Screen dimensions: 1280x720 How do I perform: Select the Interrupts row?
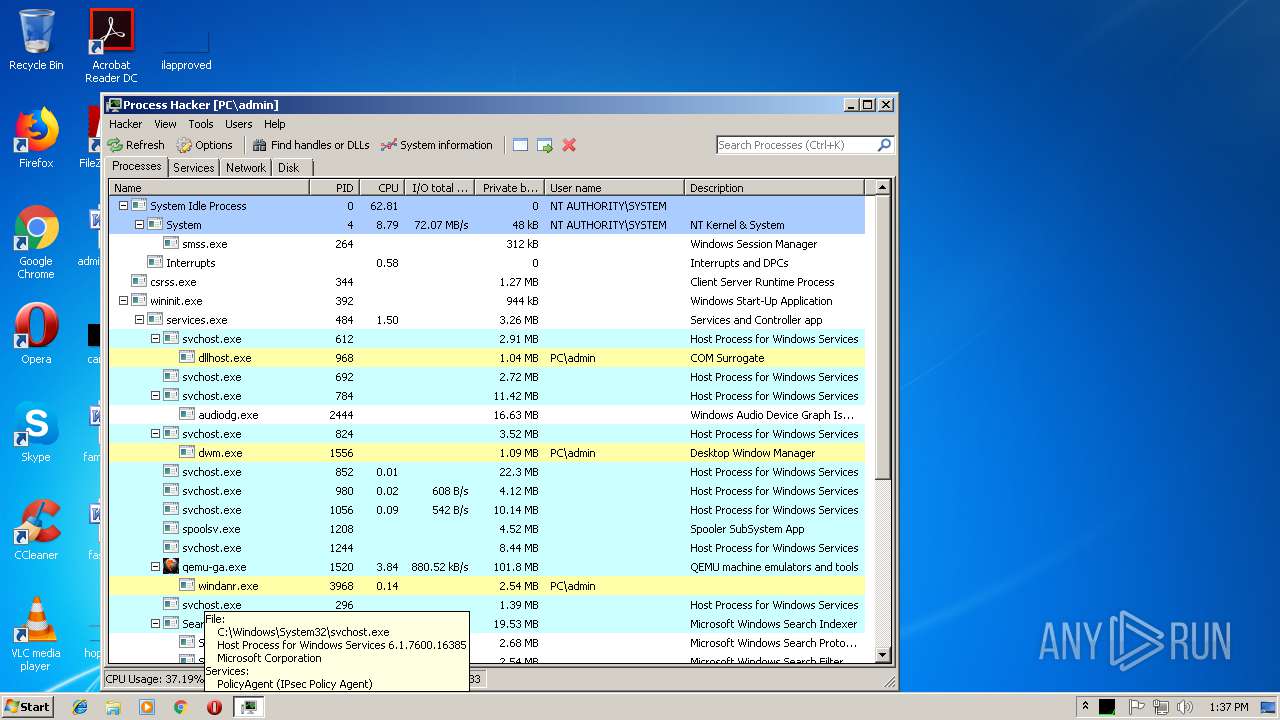pos(486,263)
